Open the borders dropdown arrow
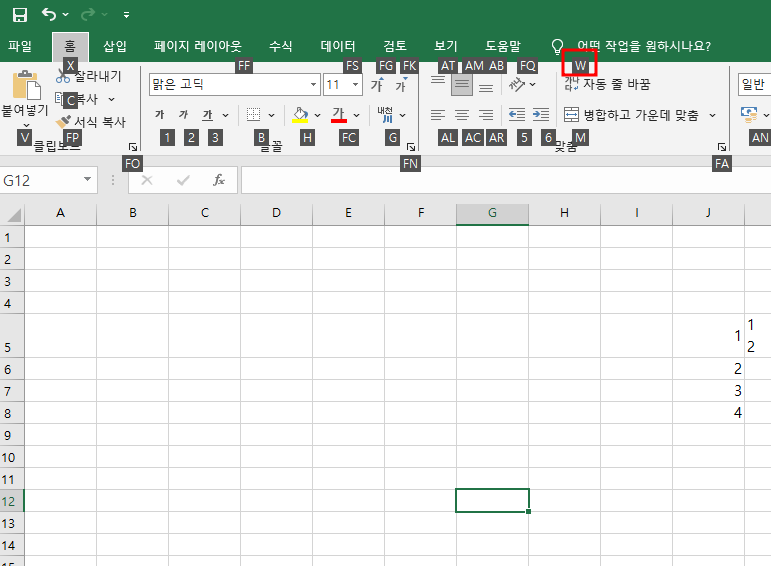Viewport: 771px width, 566px height. pos(271,116)
